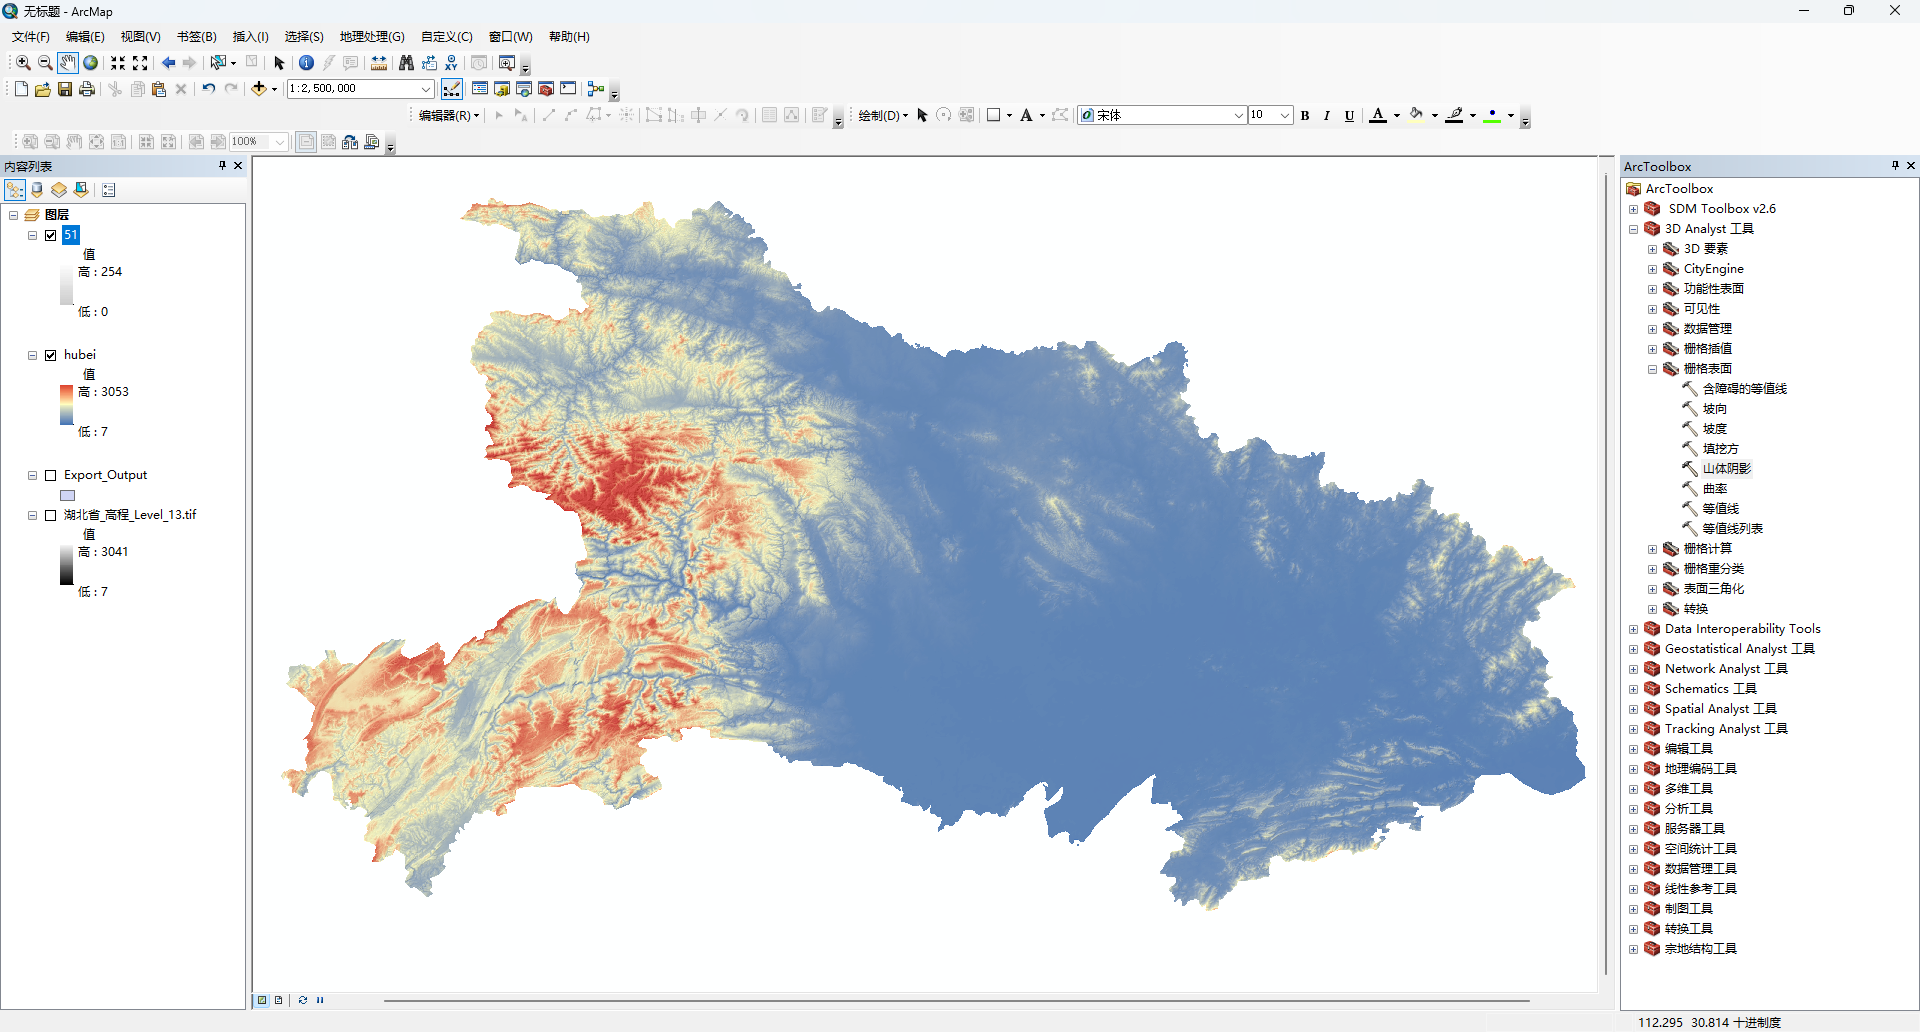This screenshot has height=1032, width=1920.
Task: Open the Catalog window icon
Action: coord(502,89)
